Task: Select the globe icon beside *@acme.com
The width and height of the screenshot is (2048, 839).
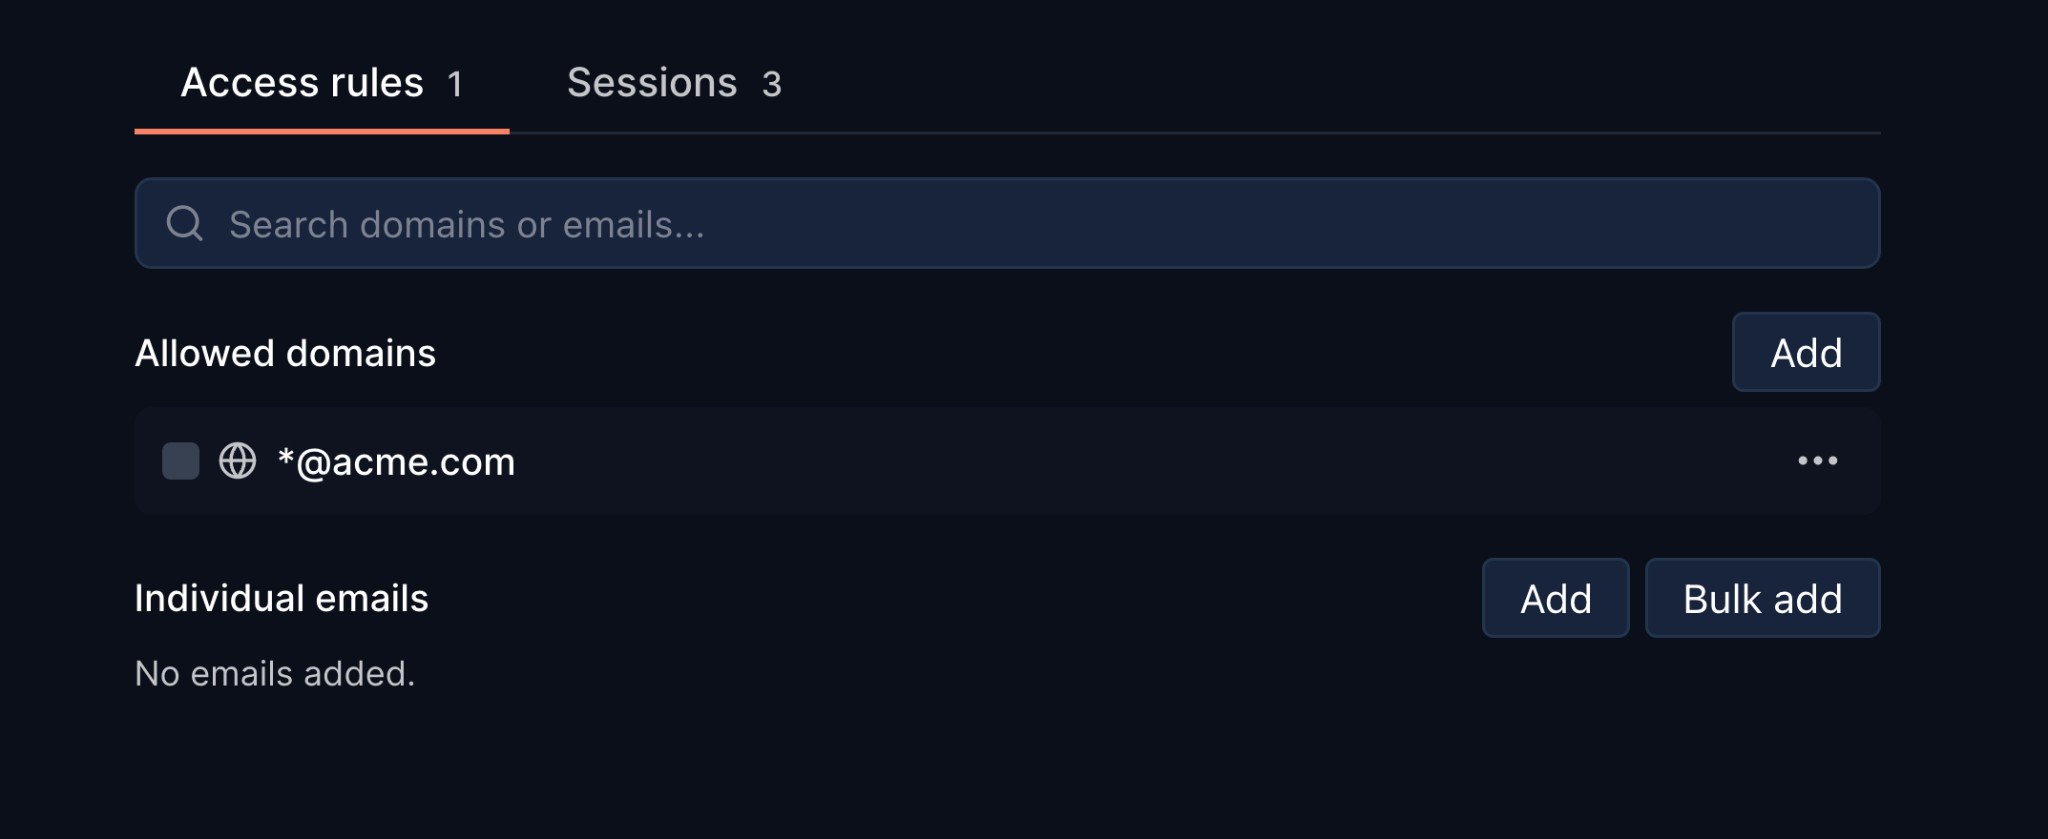Action: click(236, 460)
